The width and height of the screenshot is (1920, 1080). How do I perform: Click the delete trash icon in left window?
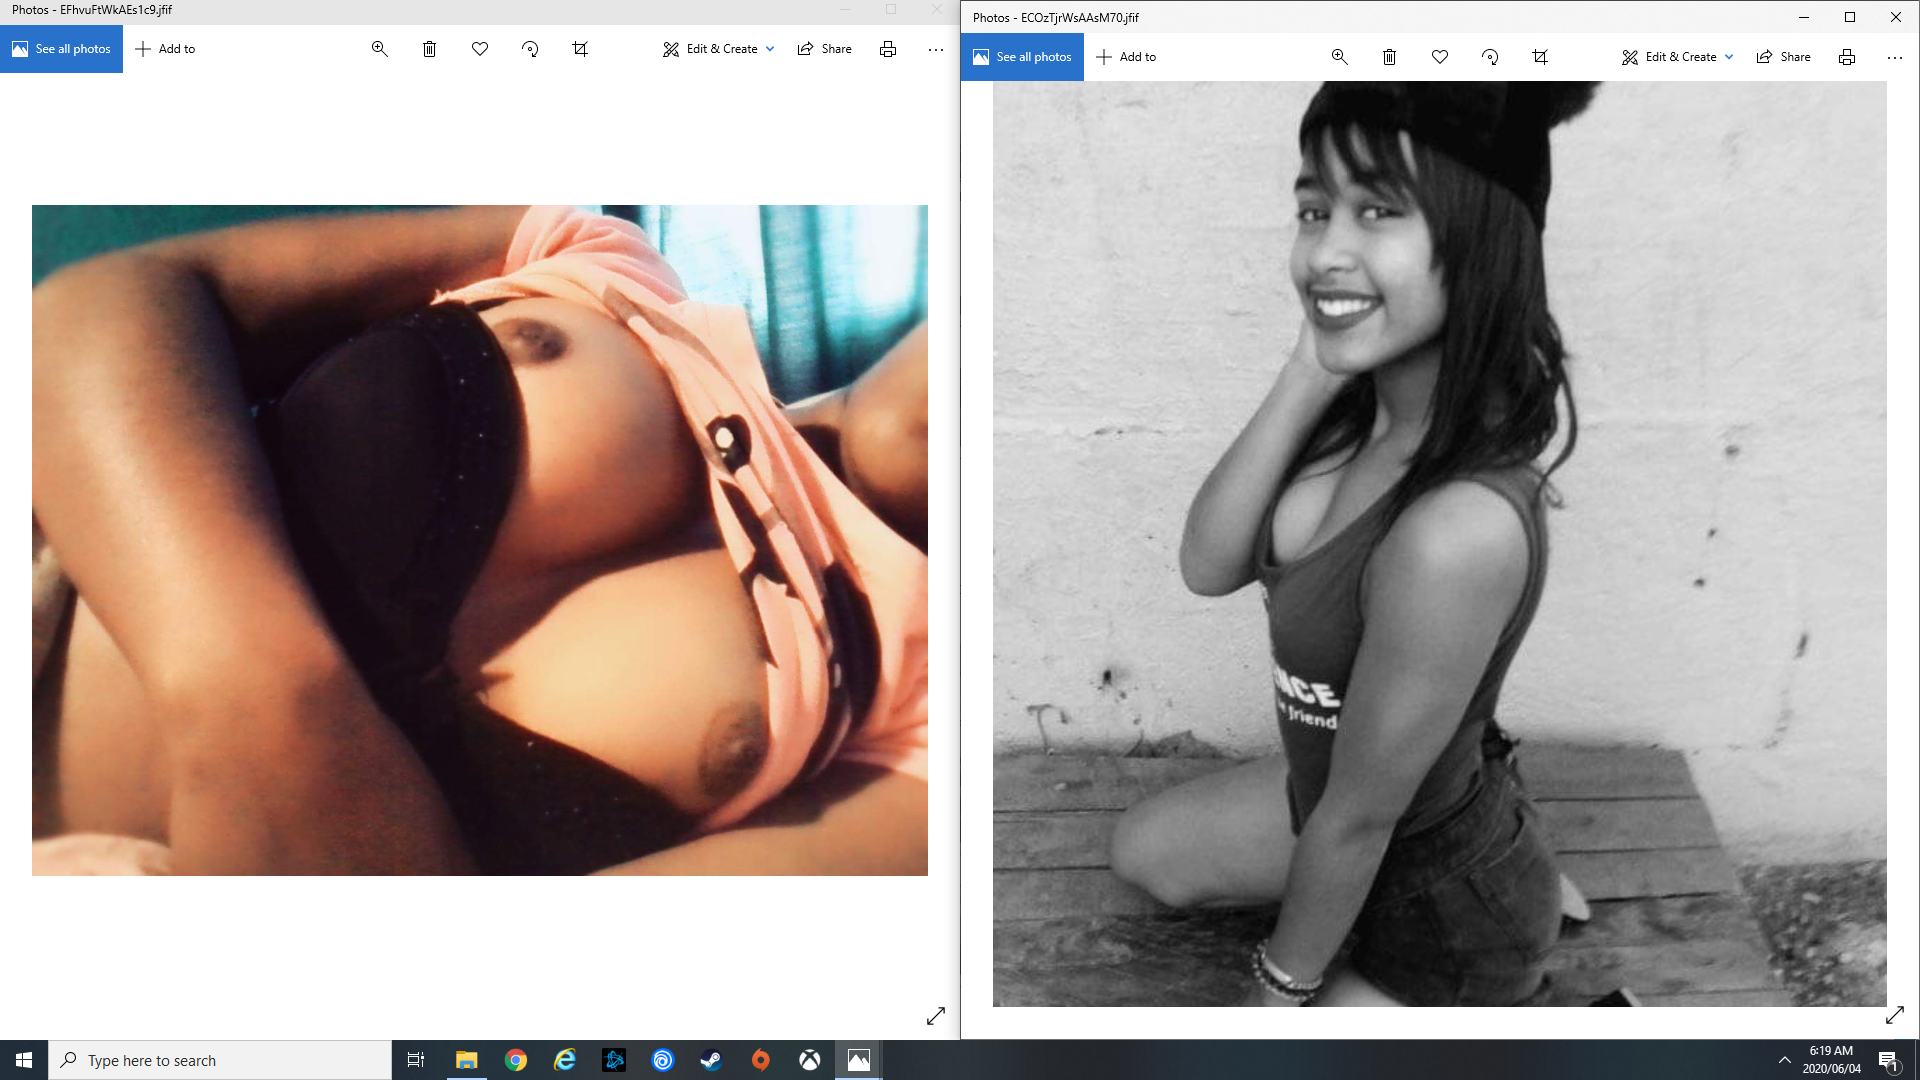coord(429,49)
